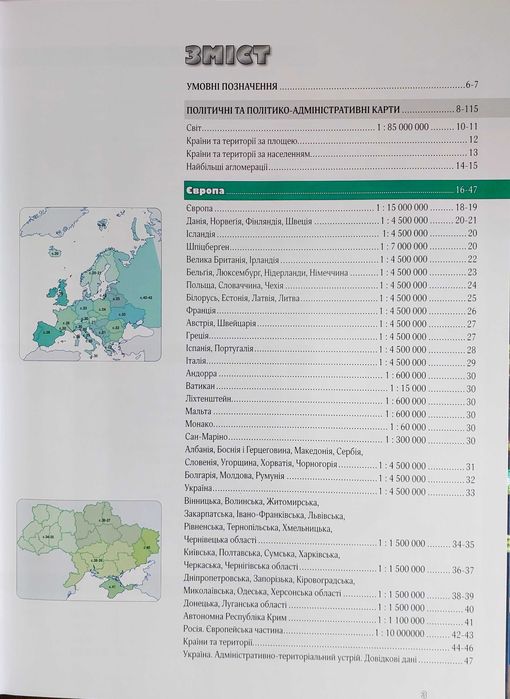The width and height of the screenshot is (510, 699).
Task: Select the 'Світ' map entry
Action: point(332,127)
